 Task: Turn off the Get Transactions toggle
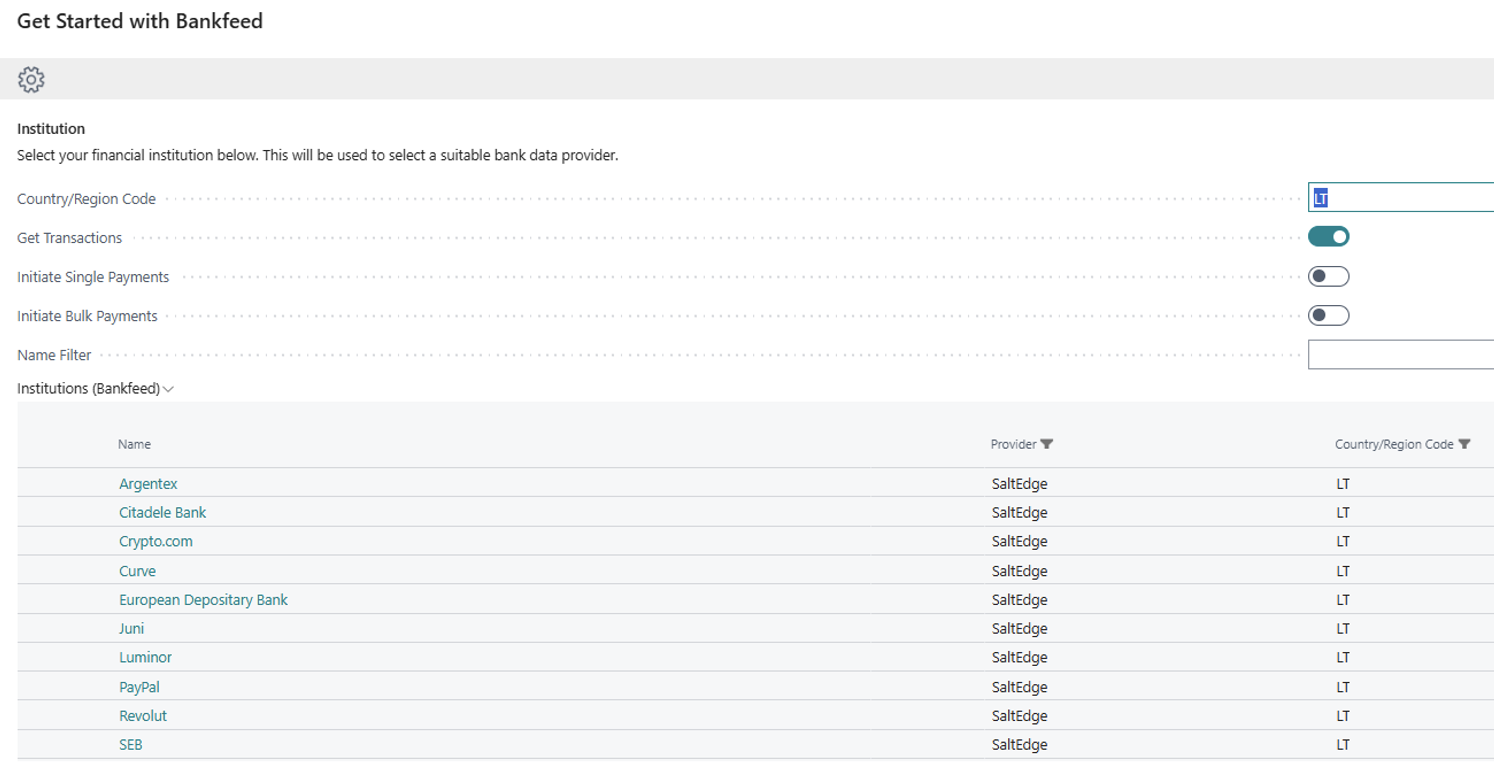(1329, 237)
